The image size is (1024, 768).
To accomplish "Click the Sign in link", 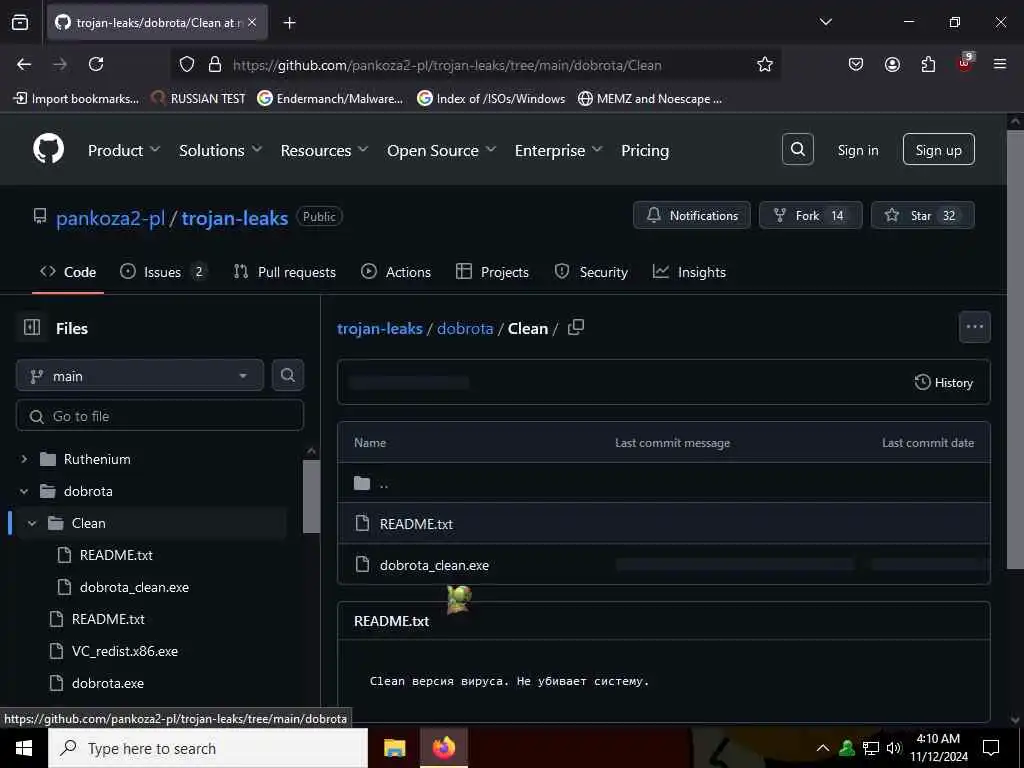I will (857, 150).
